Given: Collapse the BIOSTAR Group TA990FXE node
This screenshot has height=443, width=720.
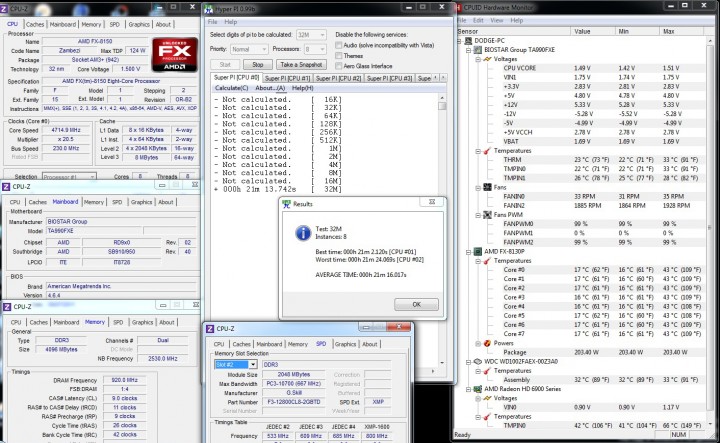Looking at the screenshot, I should tap(469, 50).
